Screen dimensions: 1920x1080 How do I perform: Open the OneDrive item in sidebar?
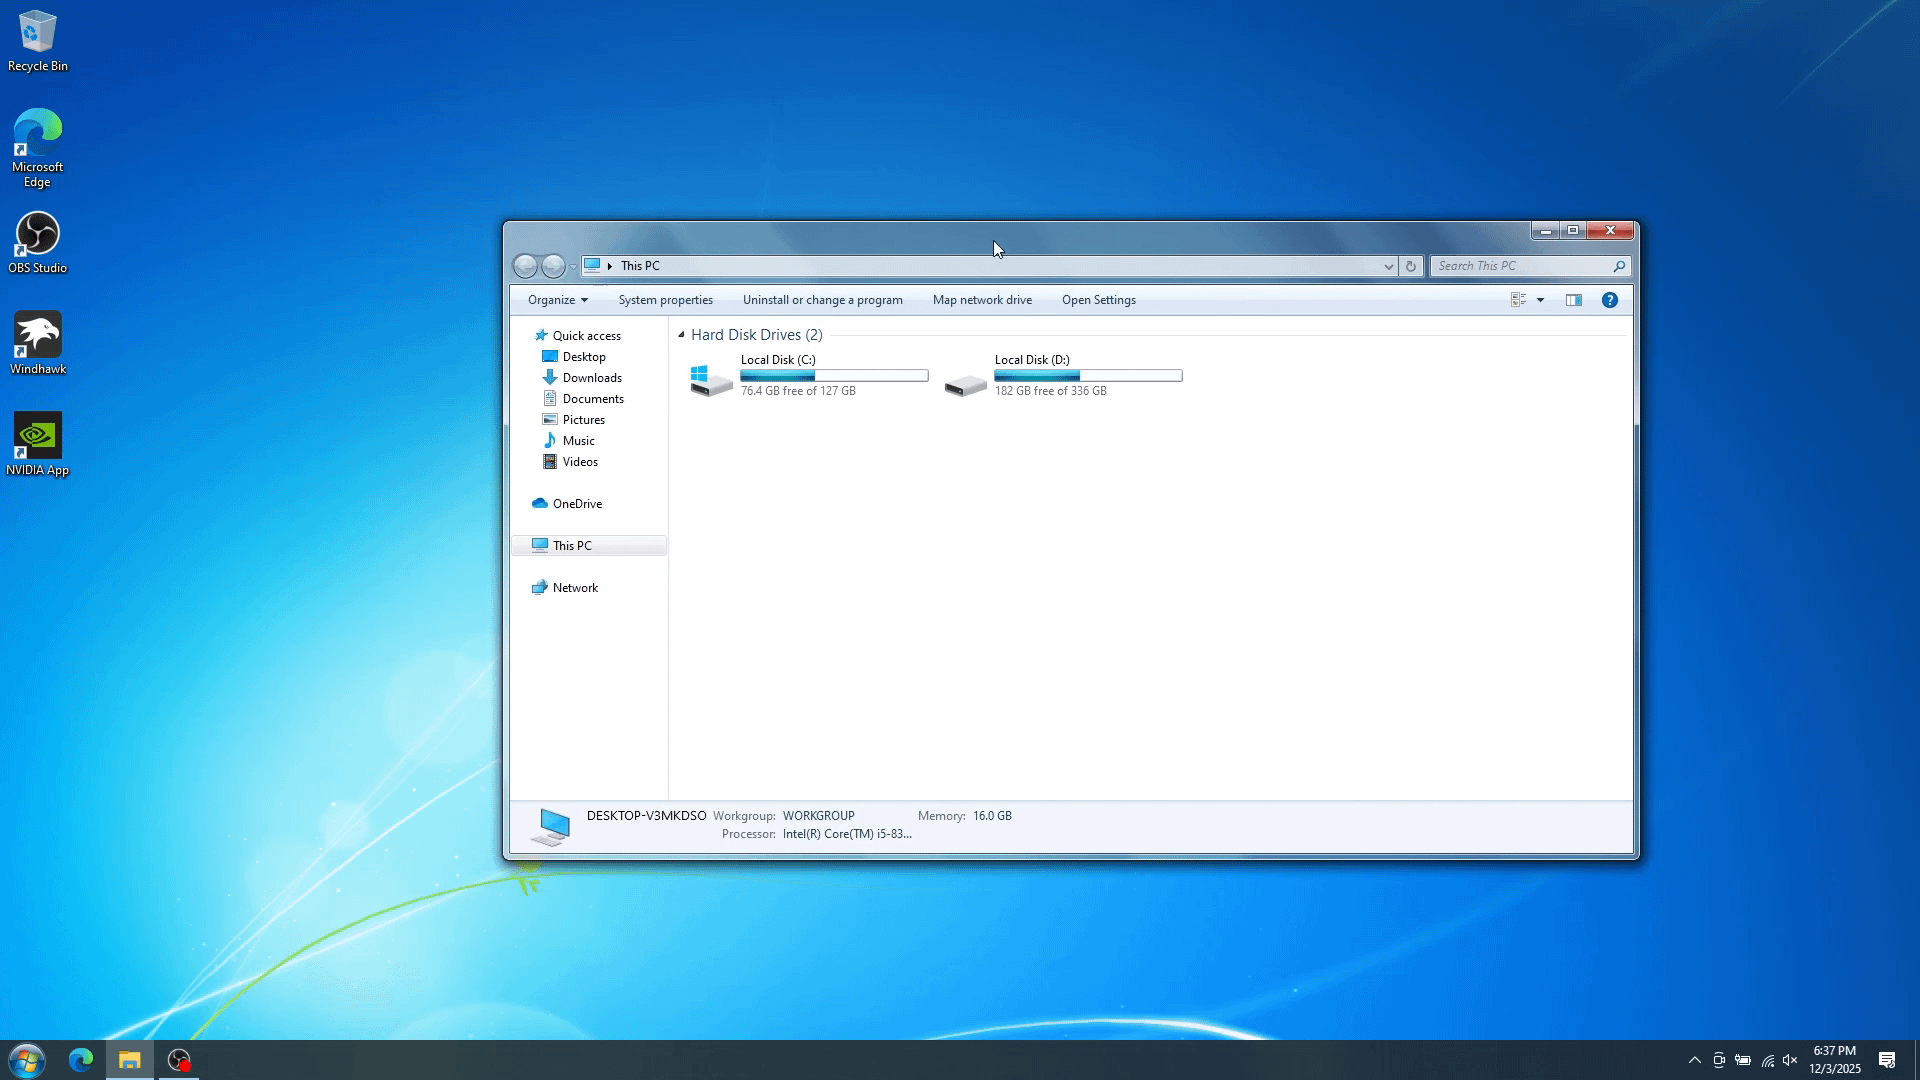tap(577, 504)
